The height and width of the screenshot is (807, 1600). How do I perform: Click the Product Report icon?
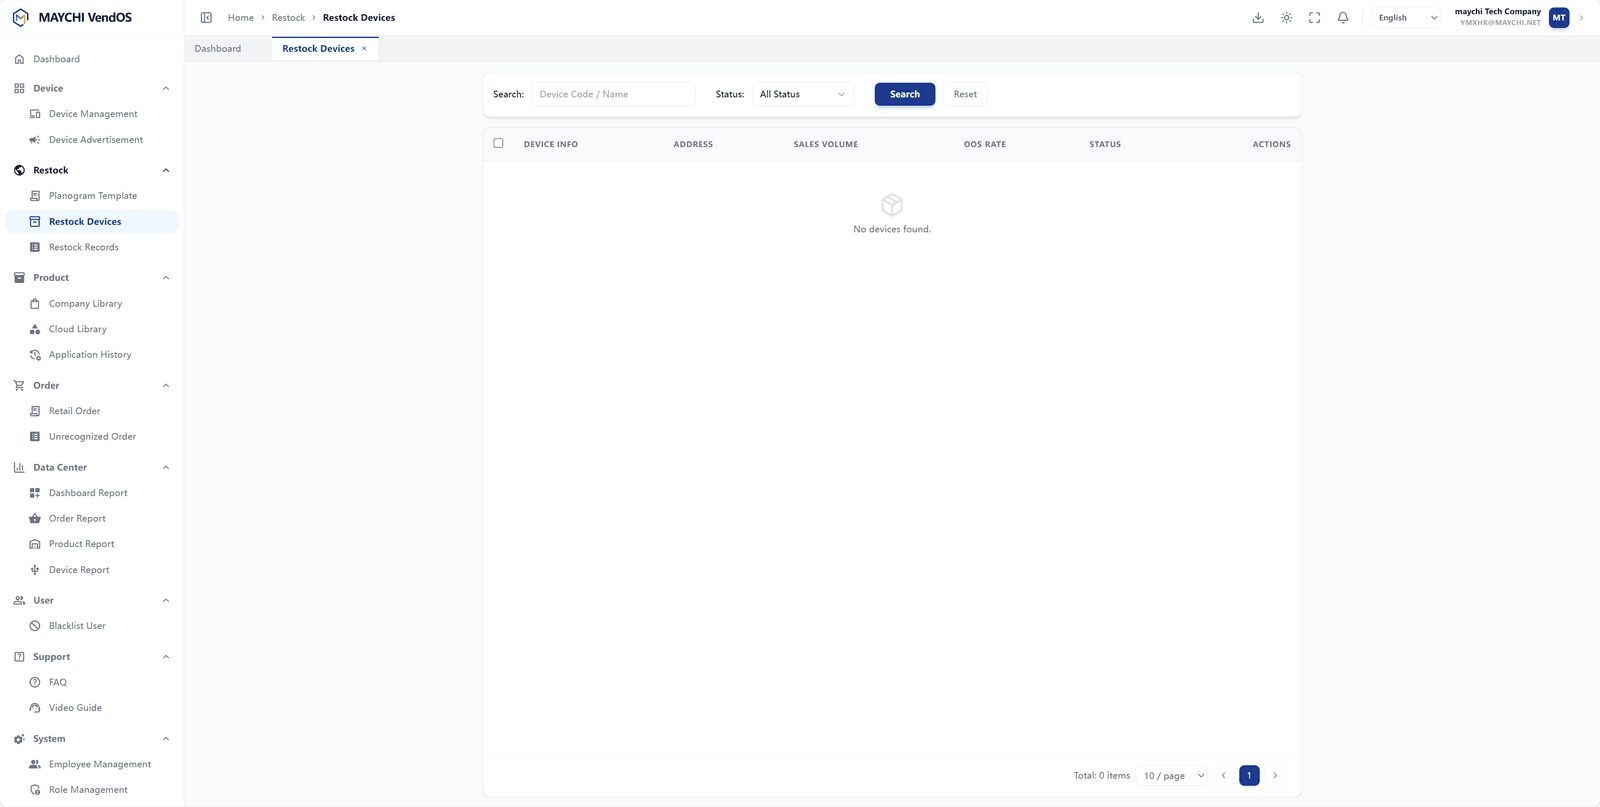(x=35, y=544)
